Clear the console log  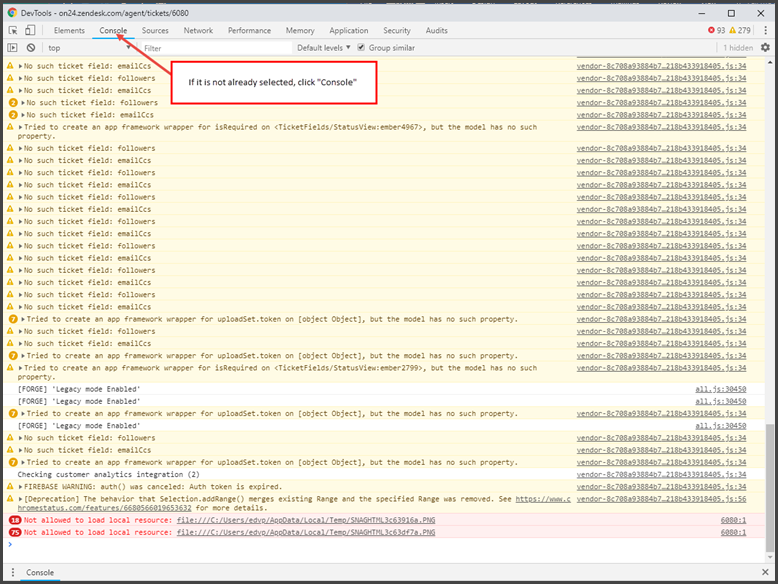31,48
